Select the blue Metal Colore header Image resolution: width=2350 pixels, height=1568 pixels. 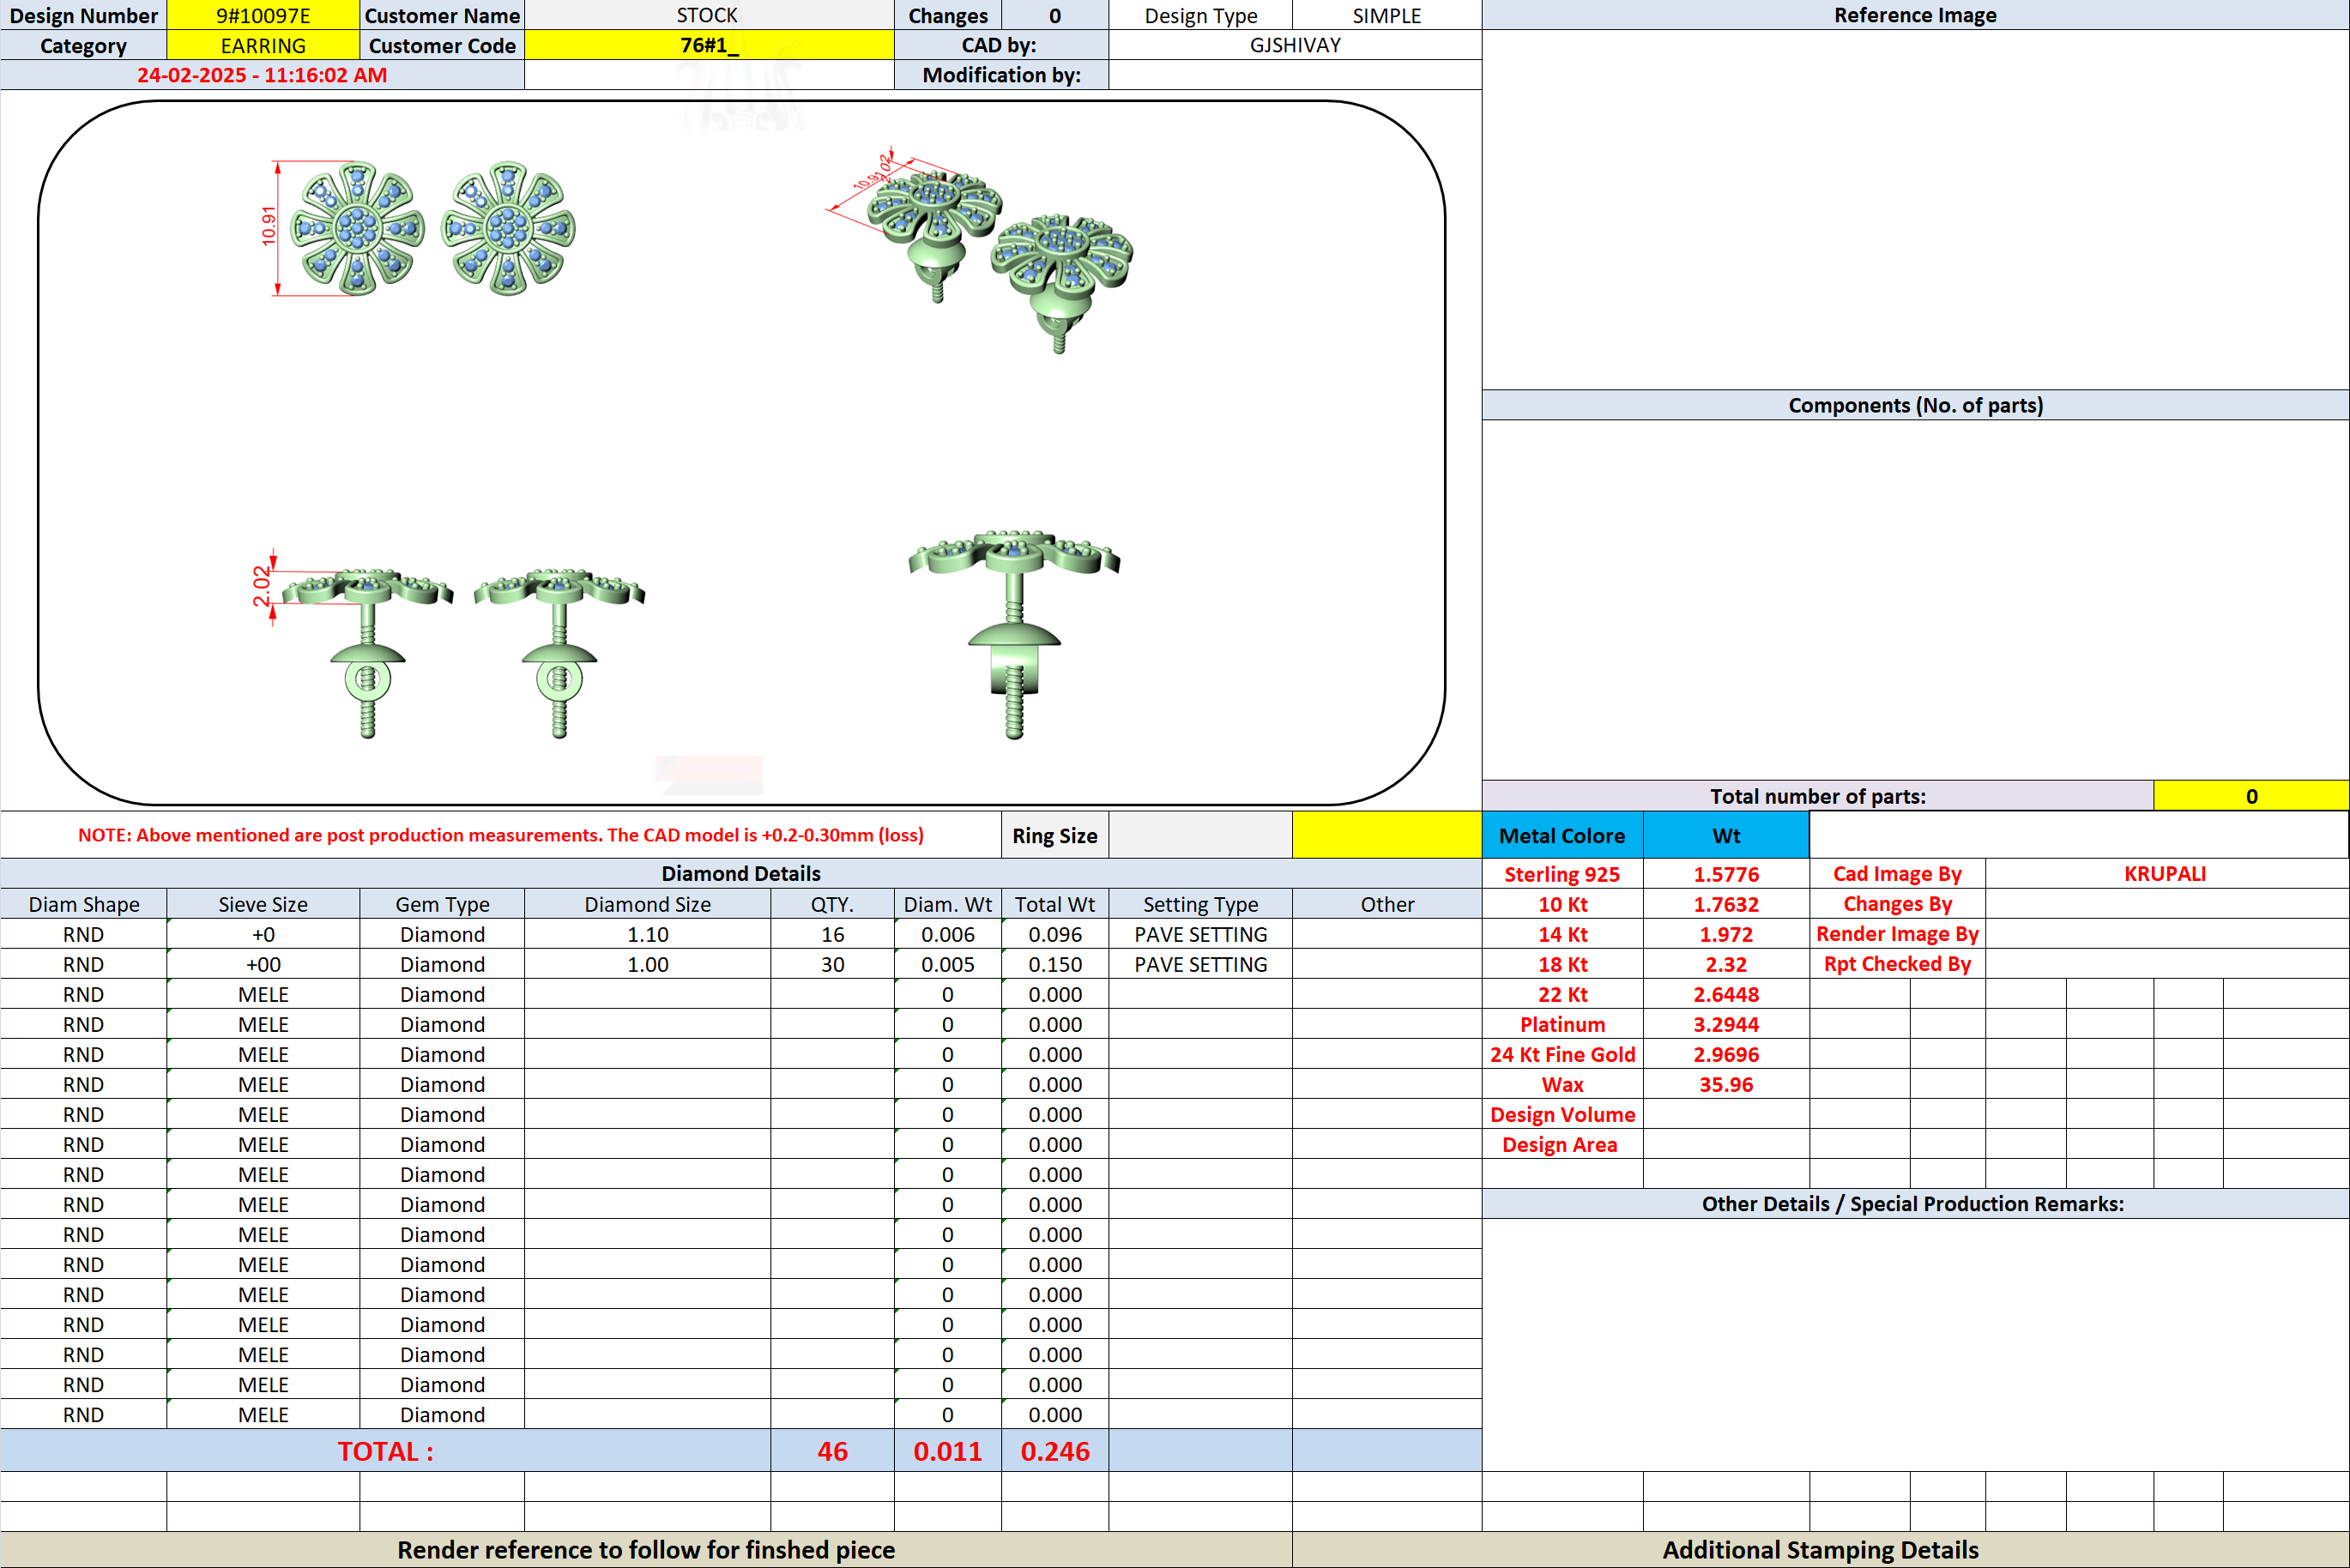click(1562, 835)
